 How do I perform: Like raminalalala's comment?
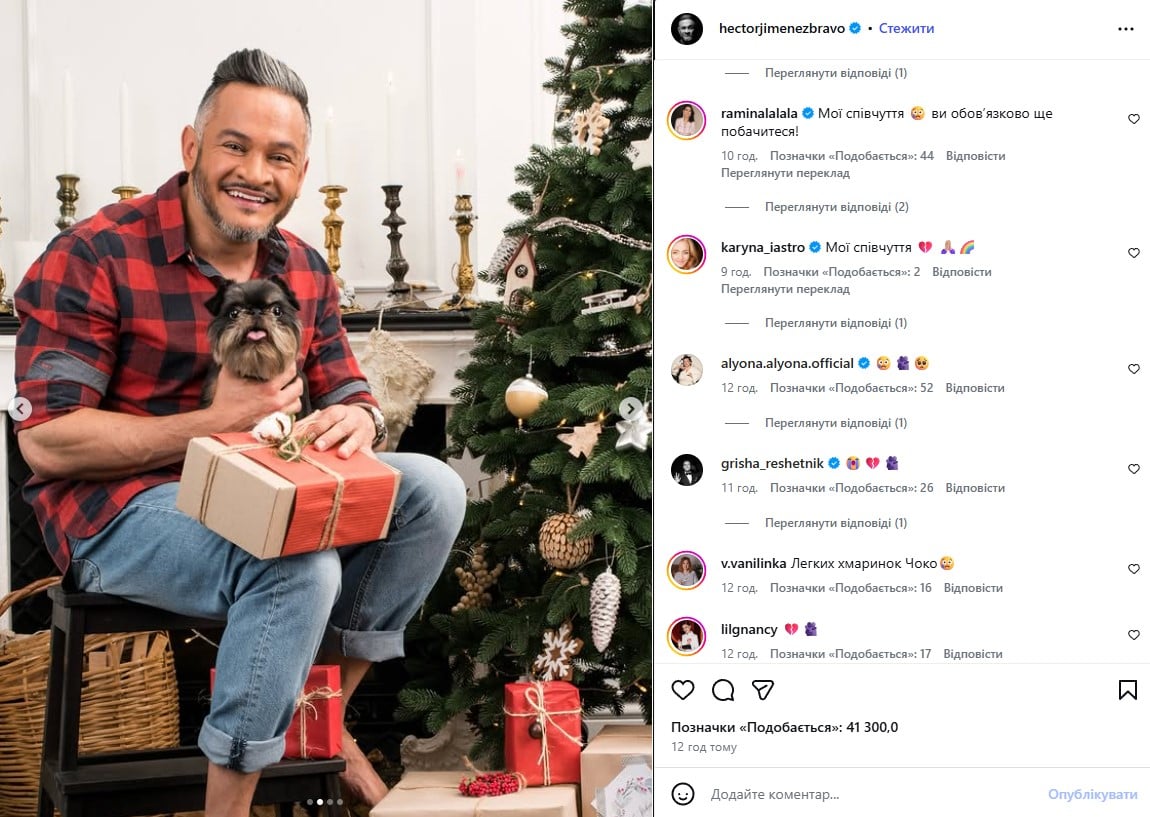(1134, 119)
